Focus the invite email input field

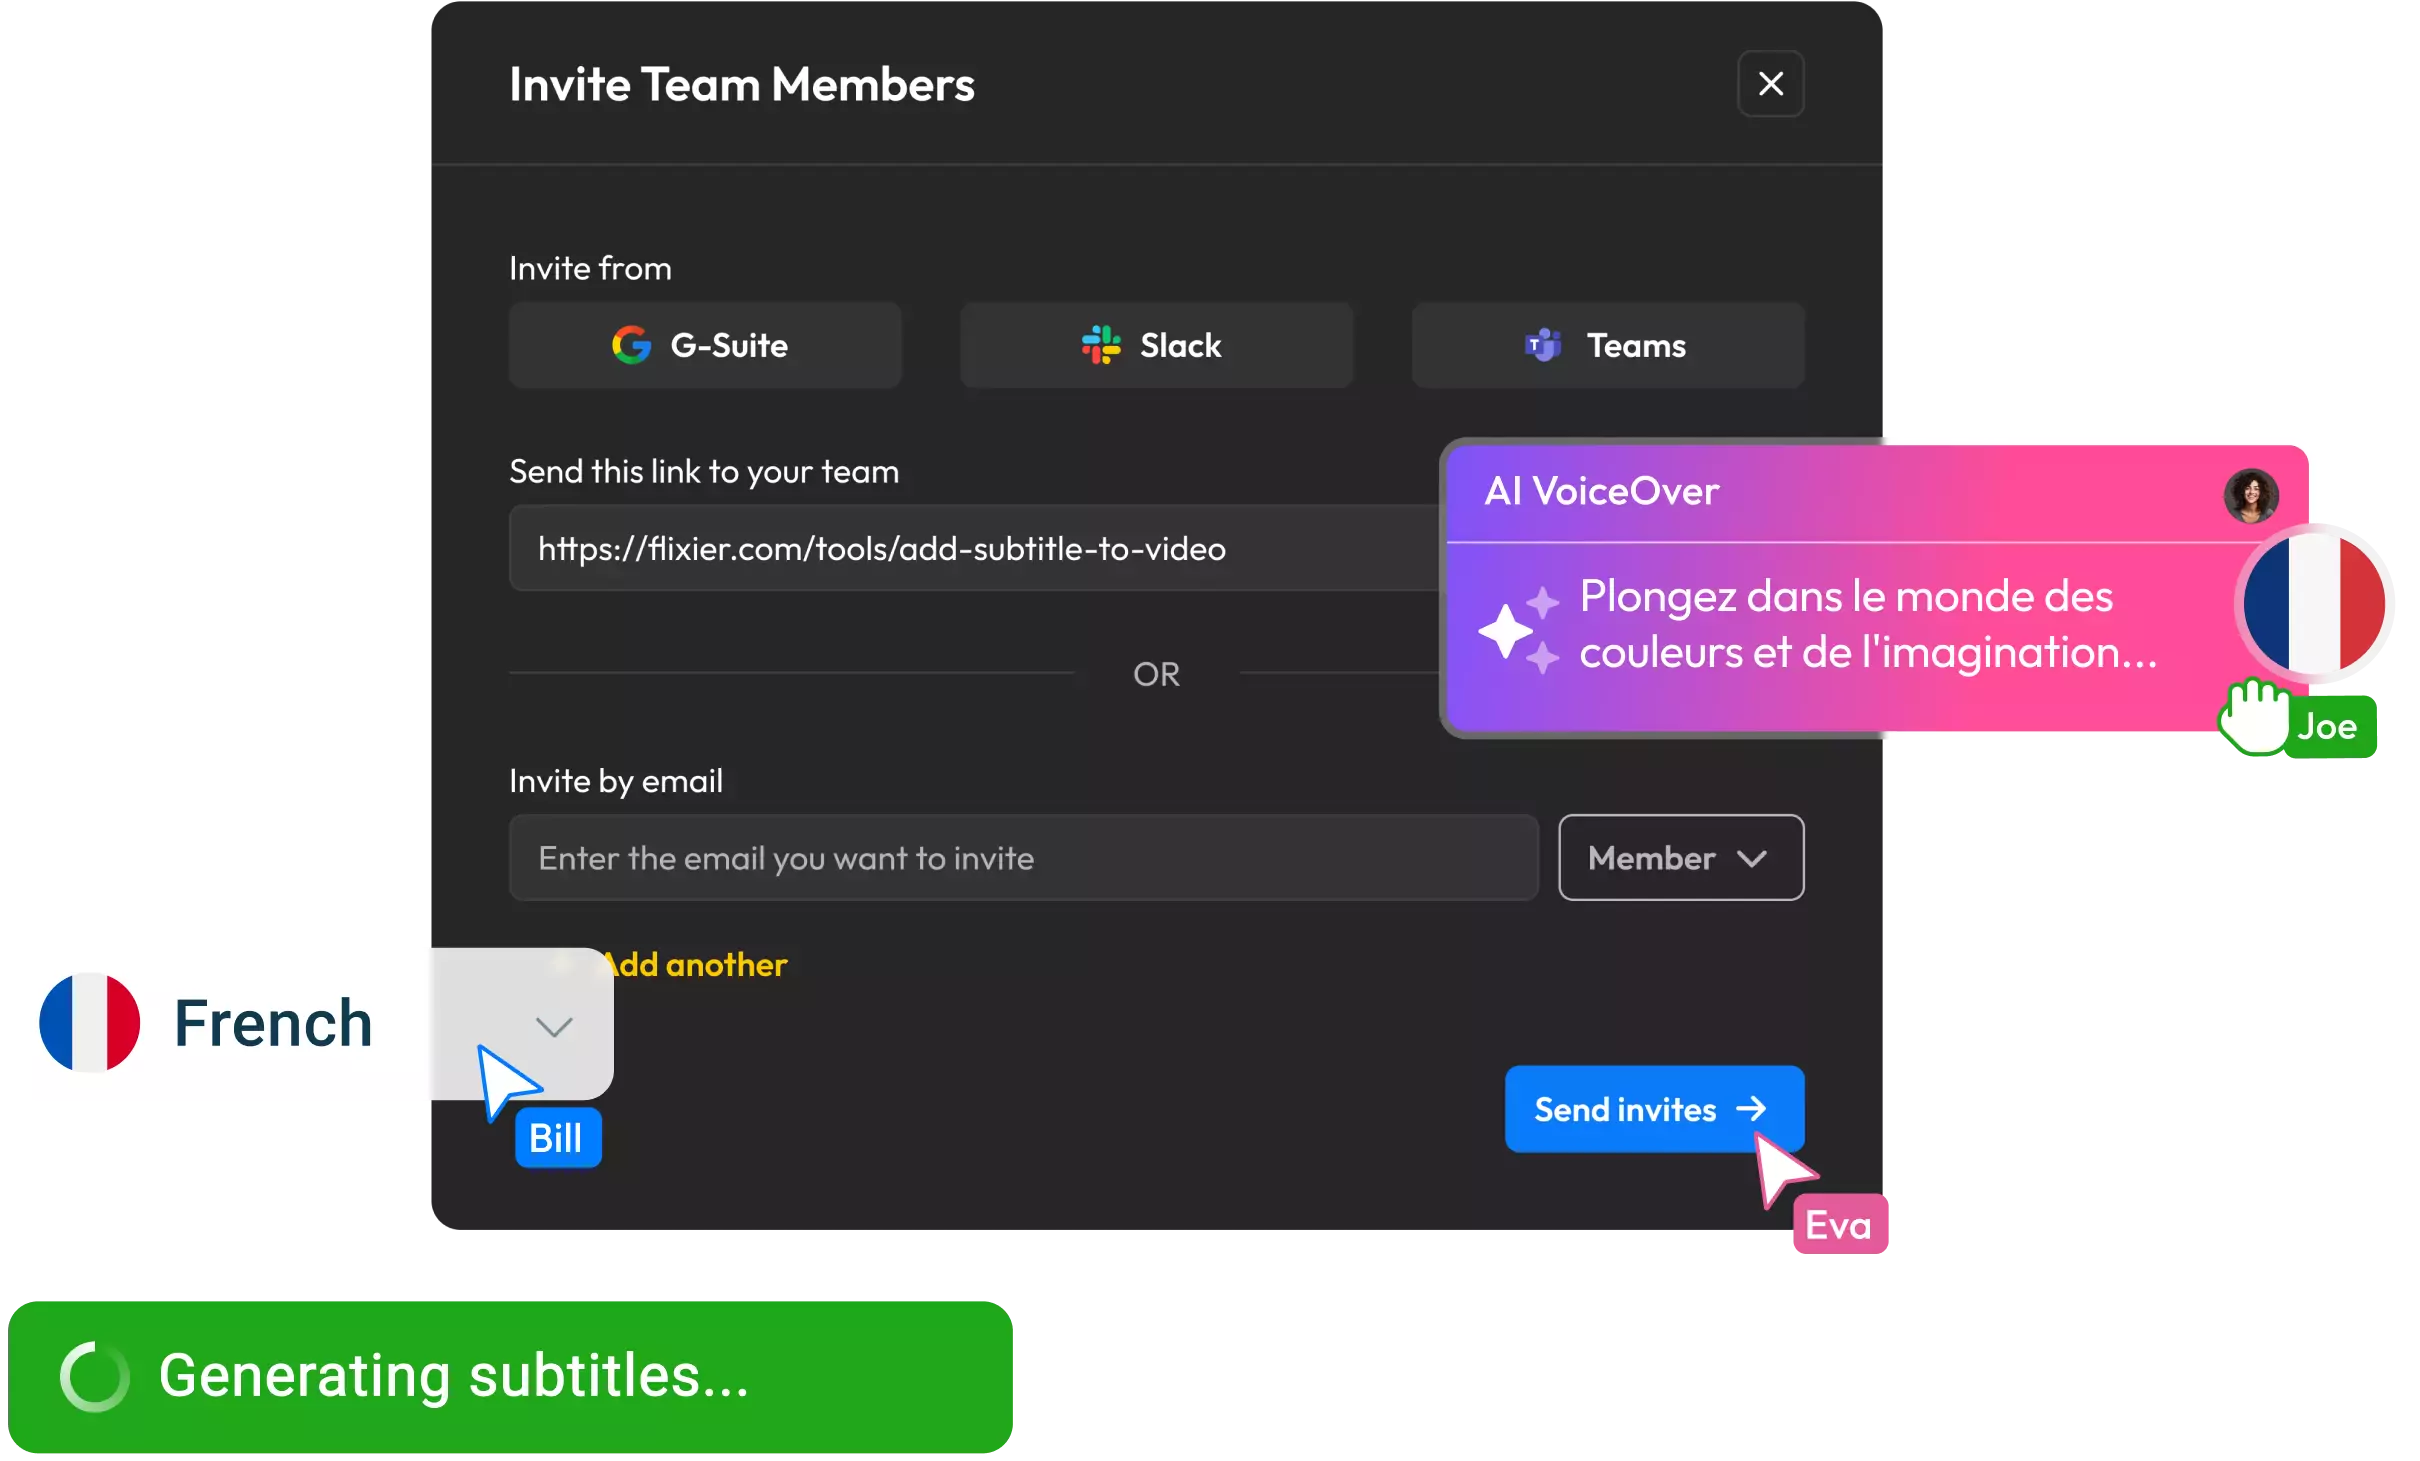pyautogui.click(x=1022, y=858)
